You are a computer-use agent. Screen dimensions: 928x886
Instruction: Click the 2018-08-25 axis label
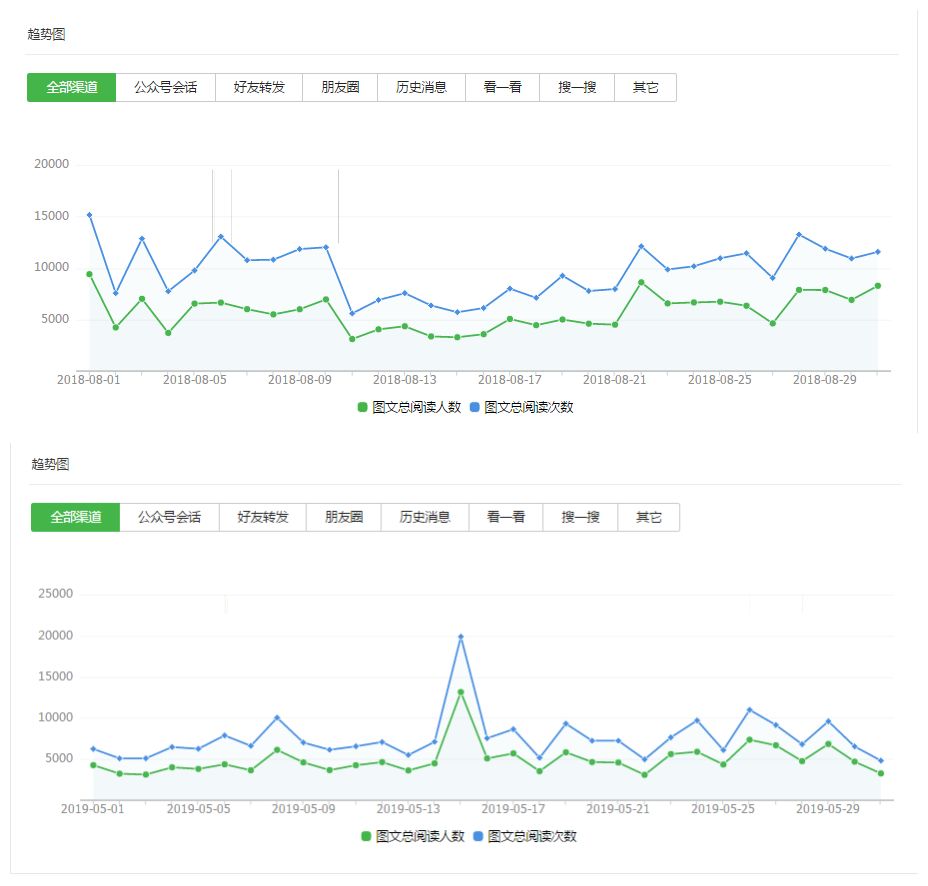(720, 380)
